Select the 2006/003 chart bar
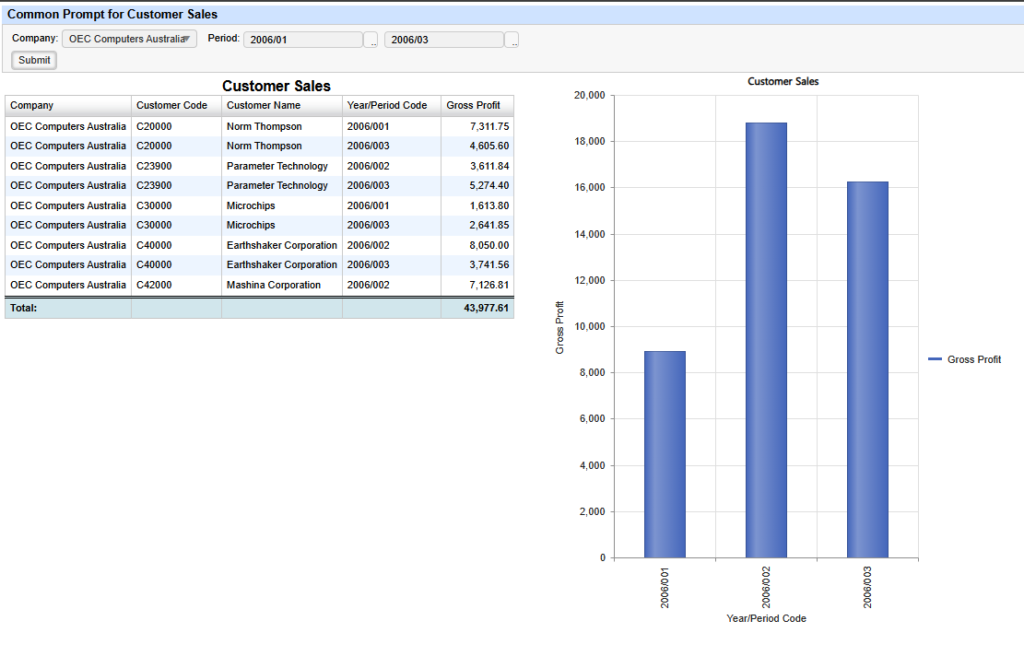Viewport: 1024px width, 656px height. coord(867,369)
